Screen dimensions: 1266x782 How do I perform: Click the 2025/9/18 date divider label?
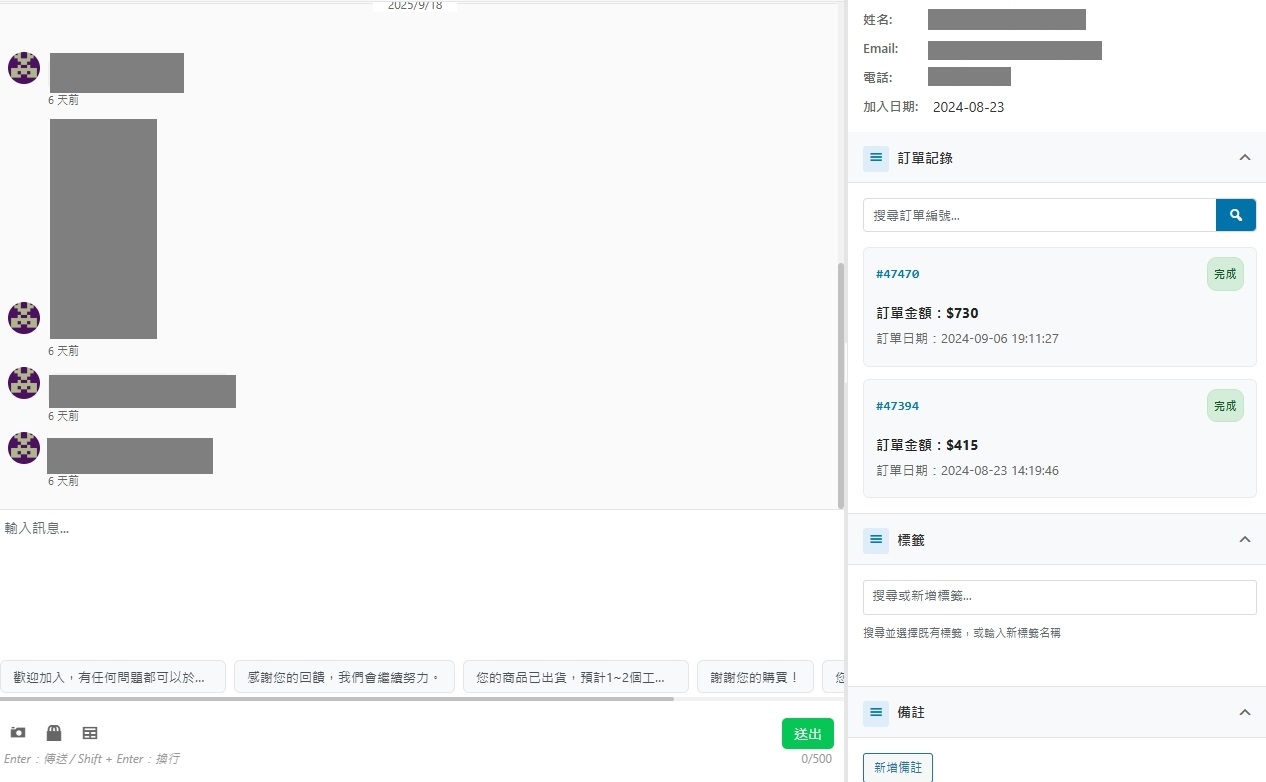coord(415,6)
